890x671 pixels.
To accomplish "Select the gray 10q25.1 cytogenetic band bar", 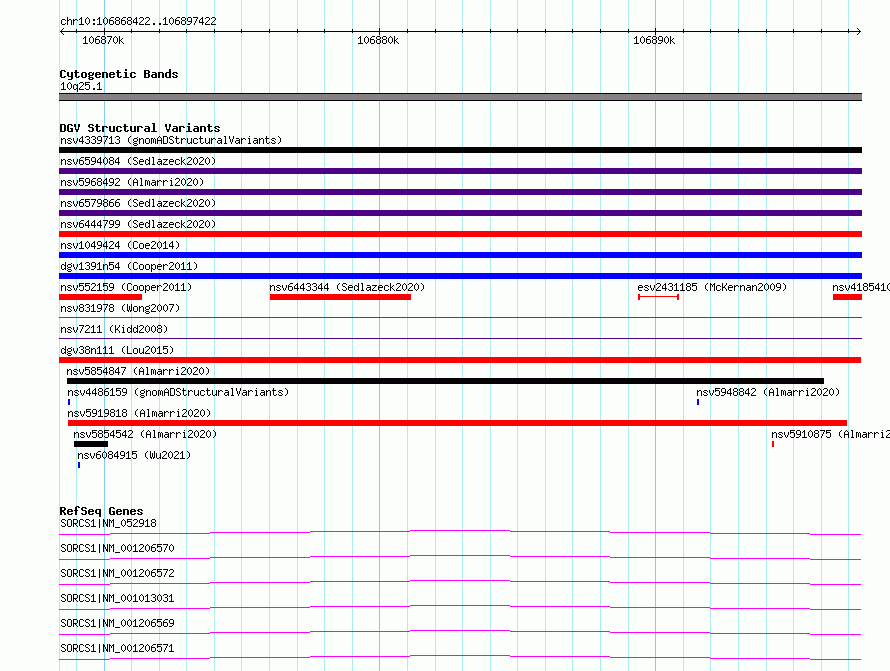I will 460,97.
